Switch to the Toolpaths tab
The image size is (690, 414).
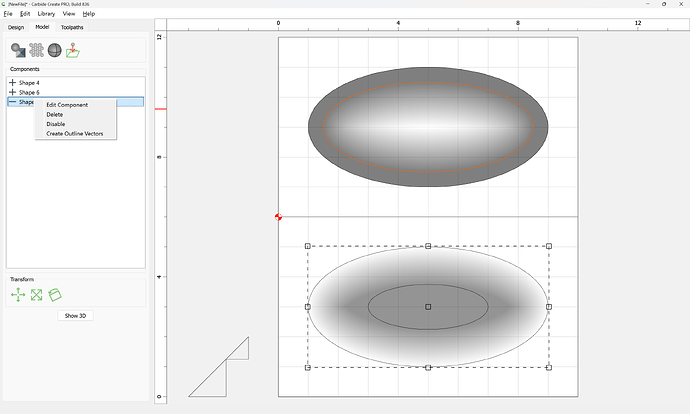pyautogui.click(x=73, y=27)
